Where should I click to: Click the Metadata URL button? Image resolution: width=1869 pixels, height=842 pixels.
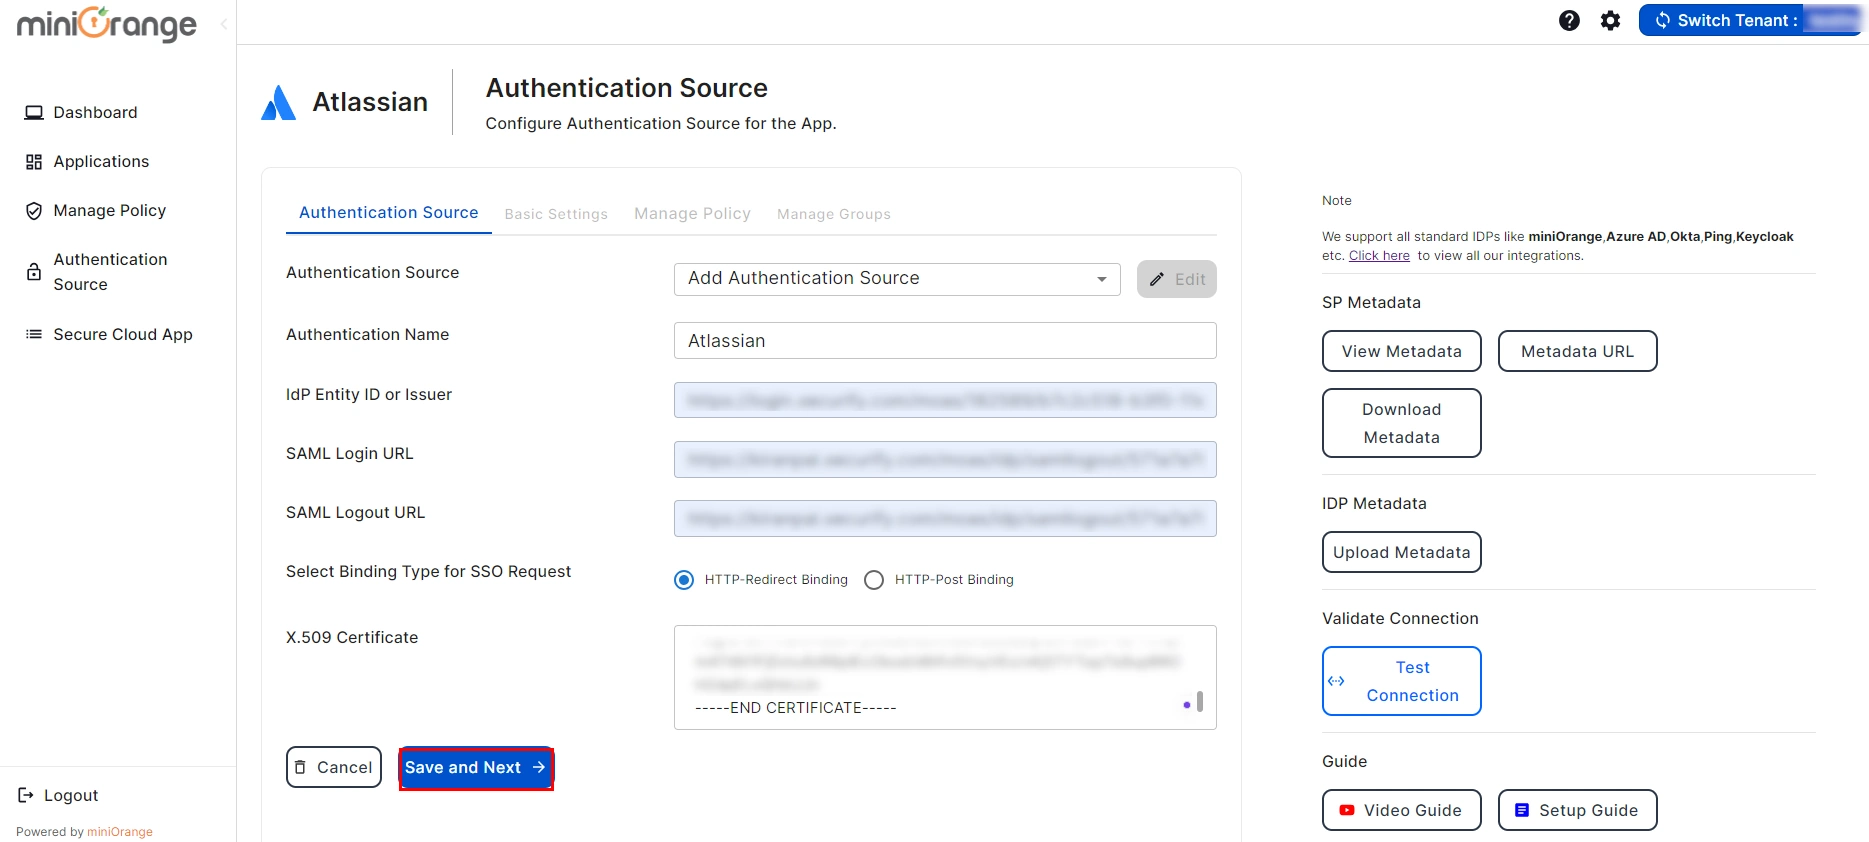point(1578,351)
